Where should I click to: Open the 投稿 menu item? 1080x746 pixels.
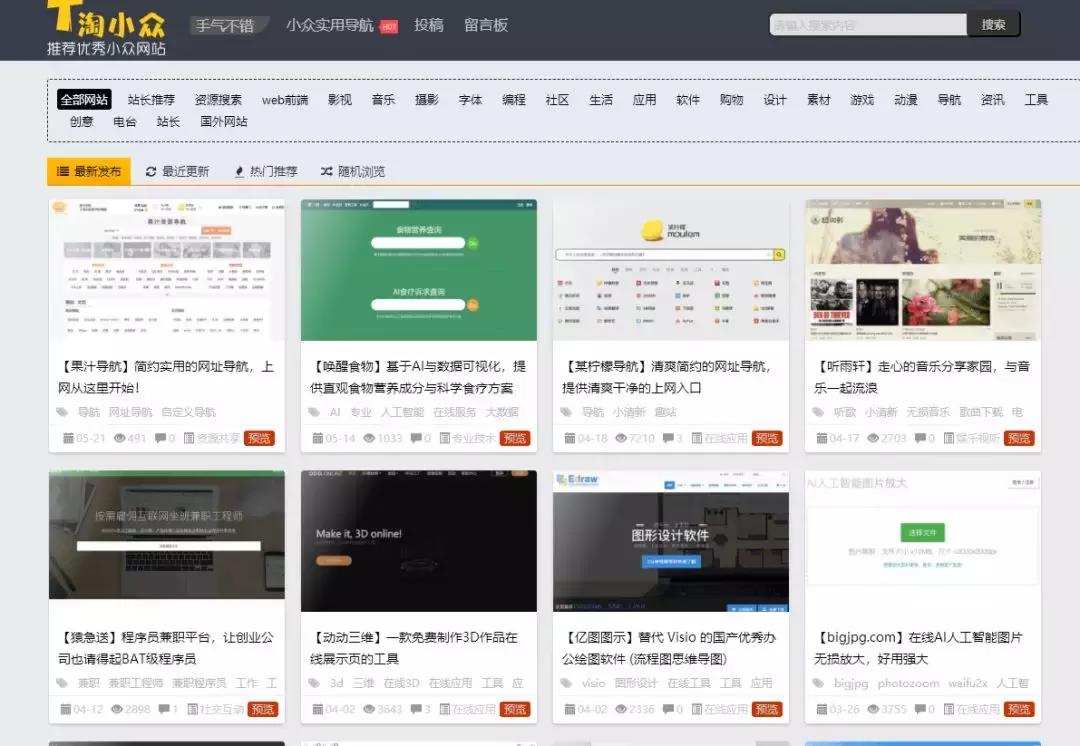click(430, 25)
